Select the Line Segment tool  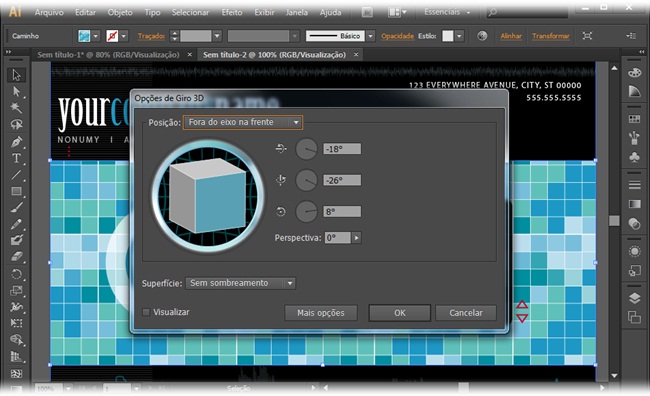(16, 175)
